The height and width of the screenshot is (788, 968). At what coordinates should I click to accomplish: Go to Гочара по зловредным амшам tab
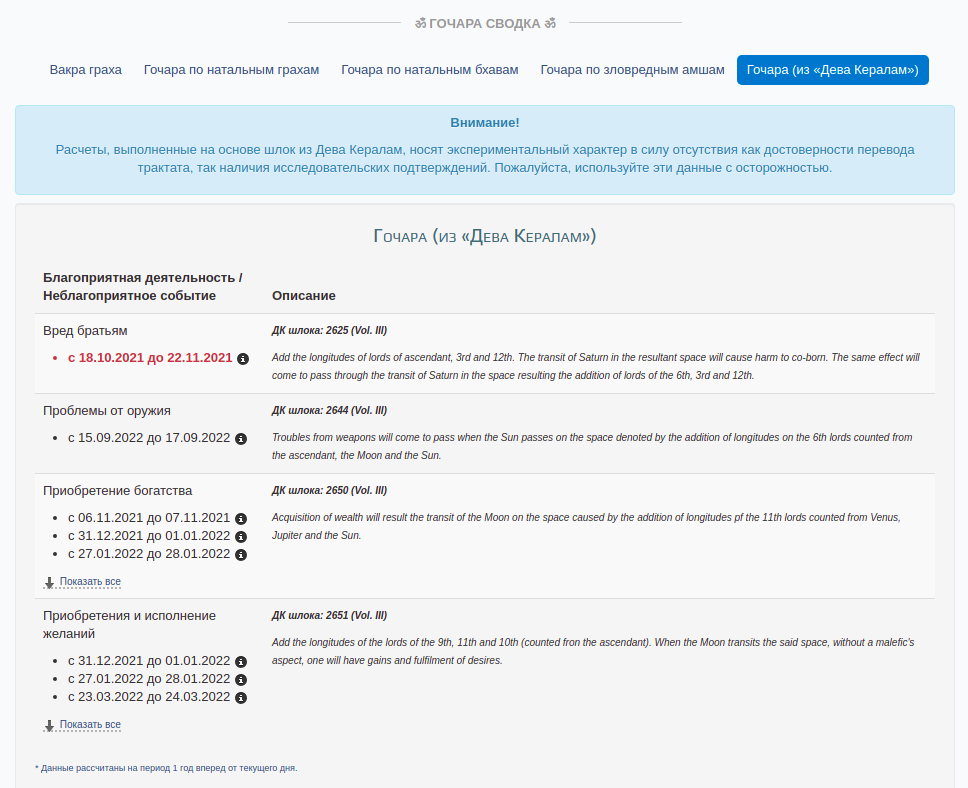click(633, 70)
